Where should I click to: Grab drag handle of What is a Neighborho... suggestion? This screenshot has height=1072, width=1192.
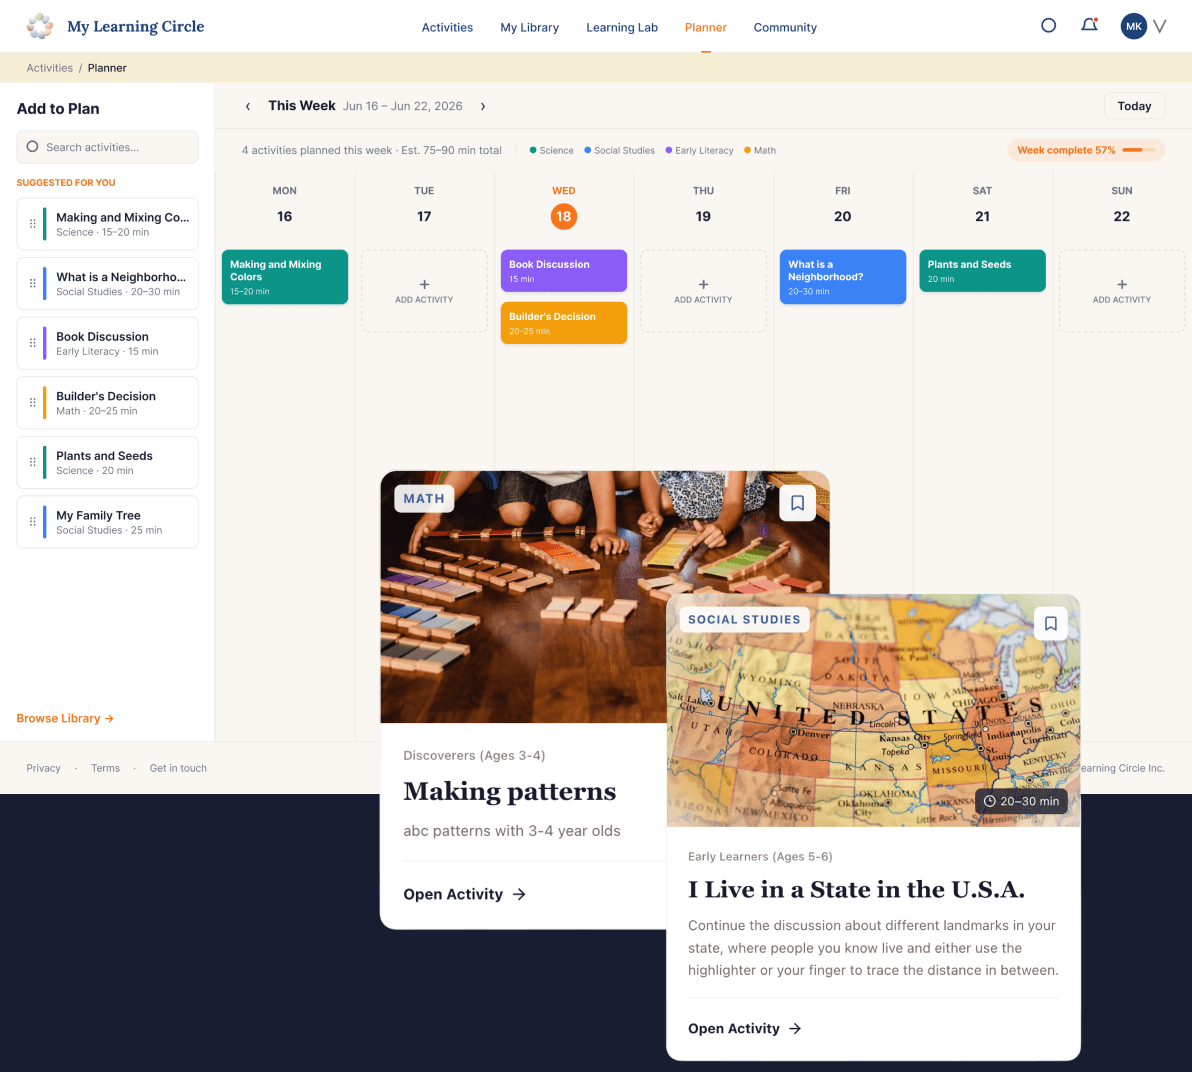33,284
